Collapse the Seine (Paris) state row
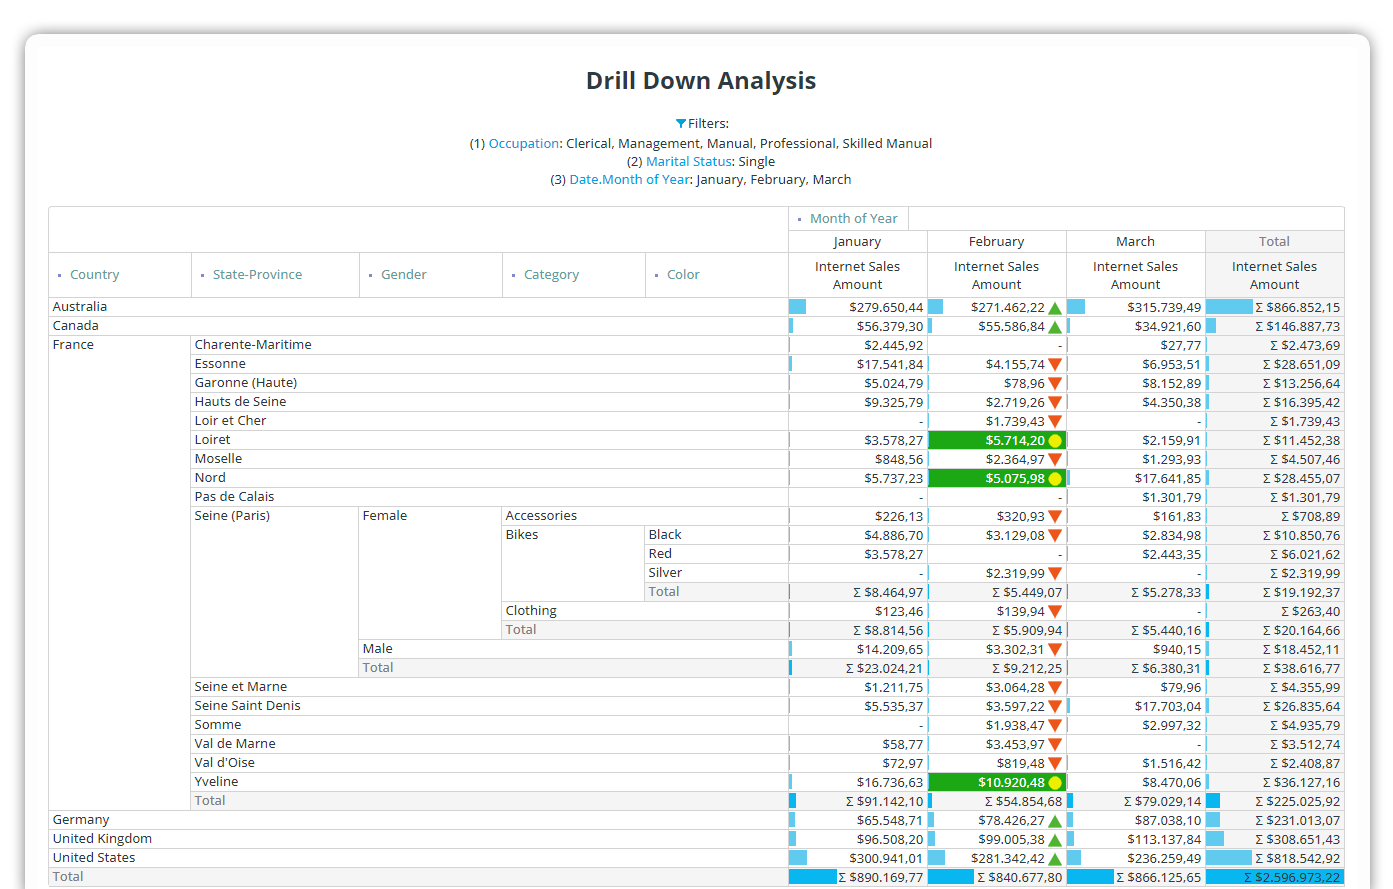This screenshot has height=889, width=1393. tap(232, 515)
